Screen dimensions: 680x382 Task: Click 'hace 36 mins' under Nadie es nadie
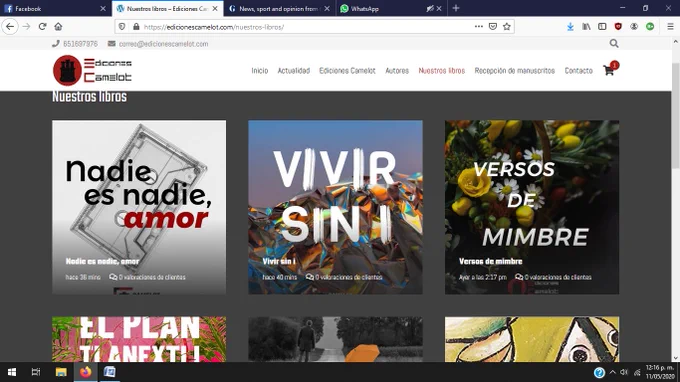tap(83, 277)
